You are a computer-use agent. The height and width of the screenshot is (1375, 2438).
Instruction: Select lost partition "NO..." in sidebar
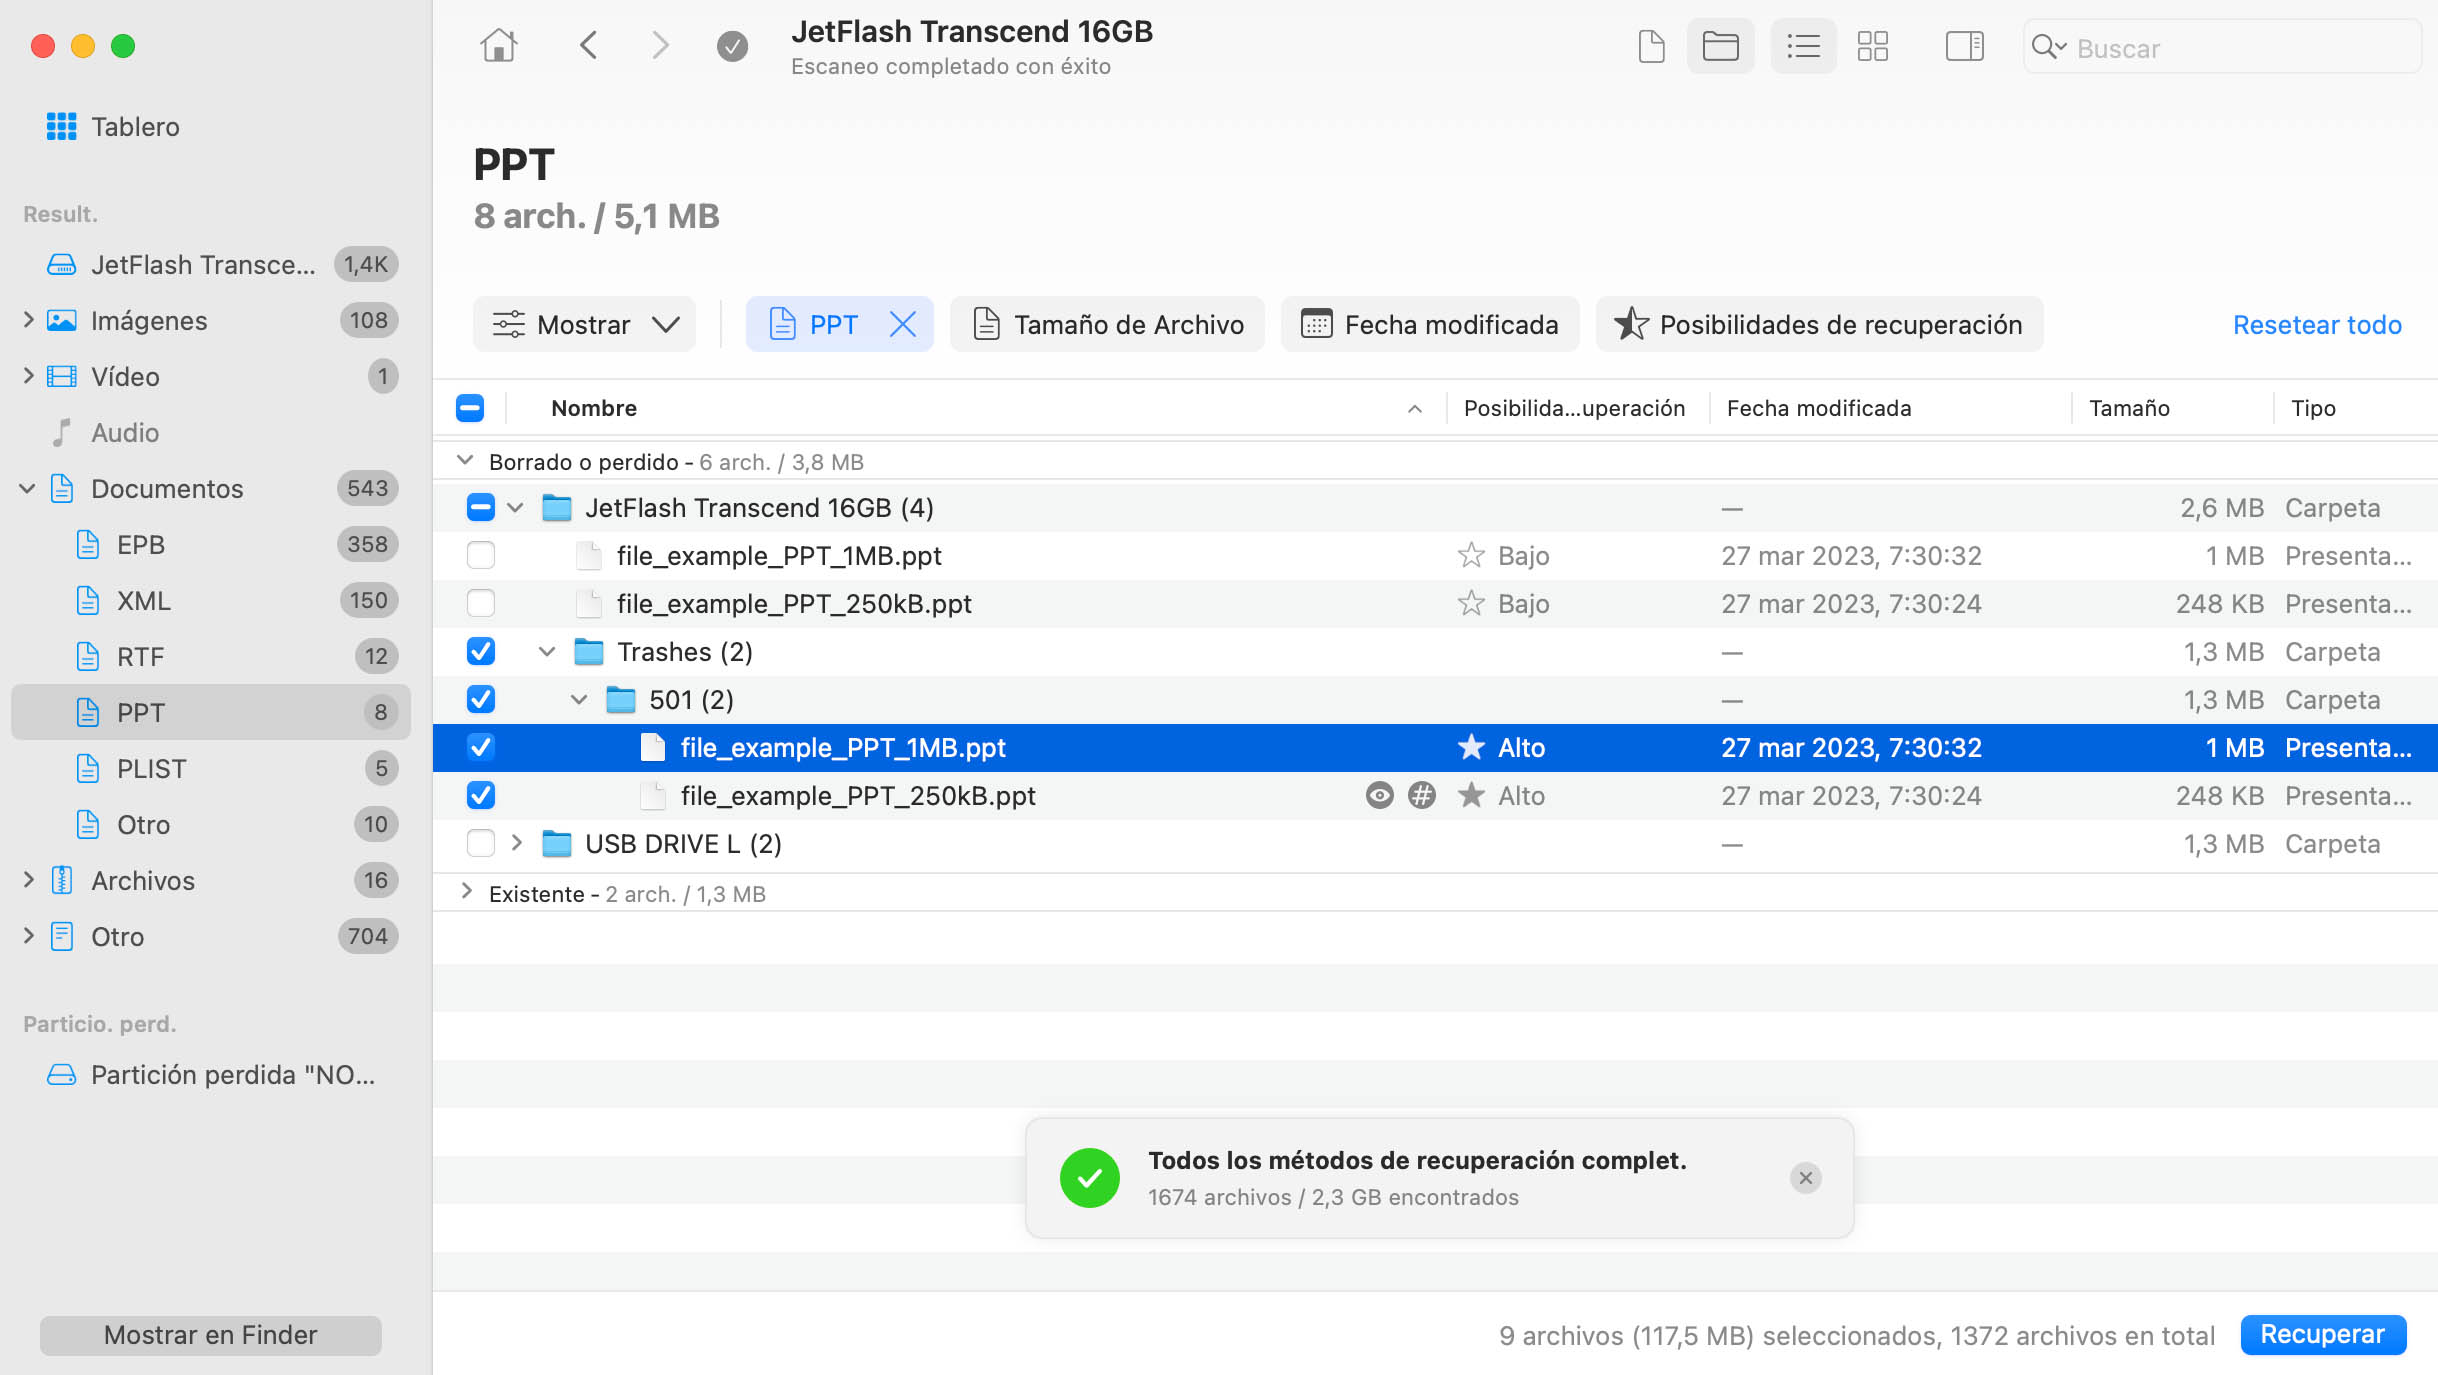211,1075
